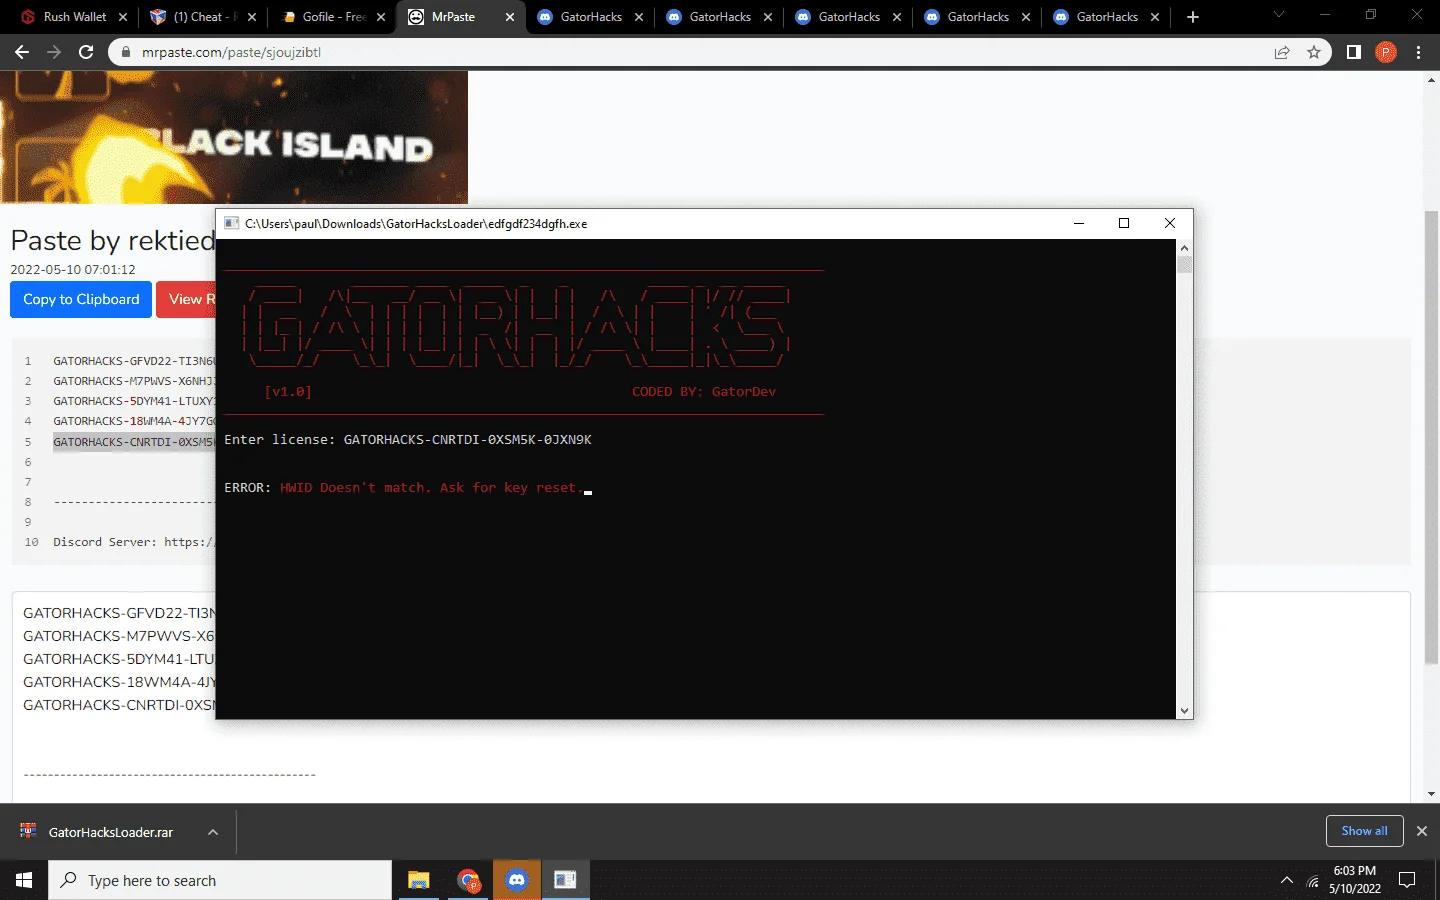Viewport: 1440px width, 900px height.
Task: Open the downloaded GatorHacksLoader.rar file
Action: (110, 832)
